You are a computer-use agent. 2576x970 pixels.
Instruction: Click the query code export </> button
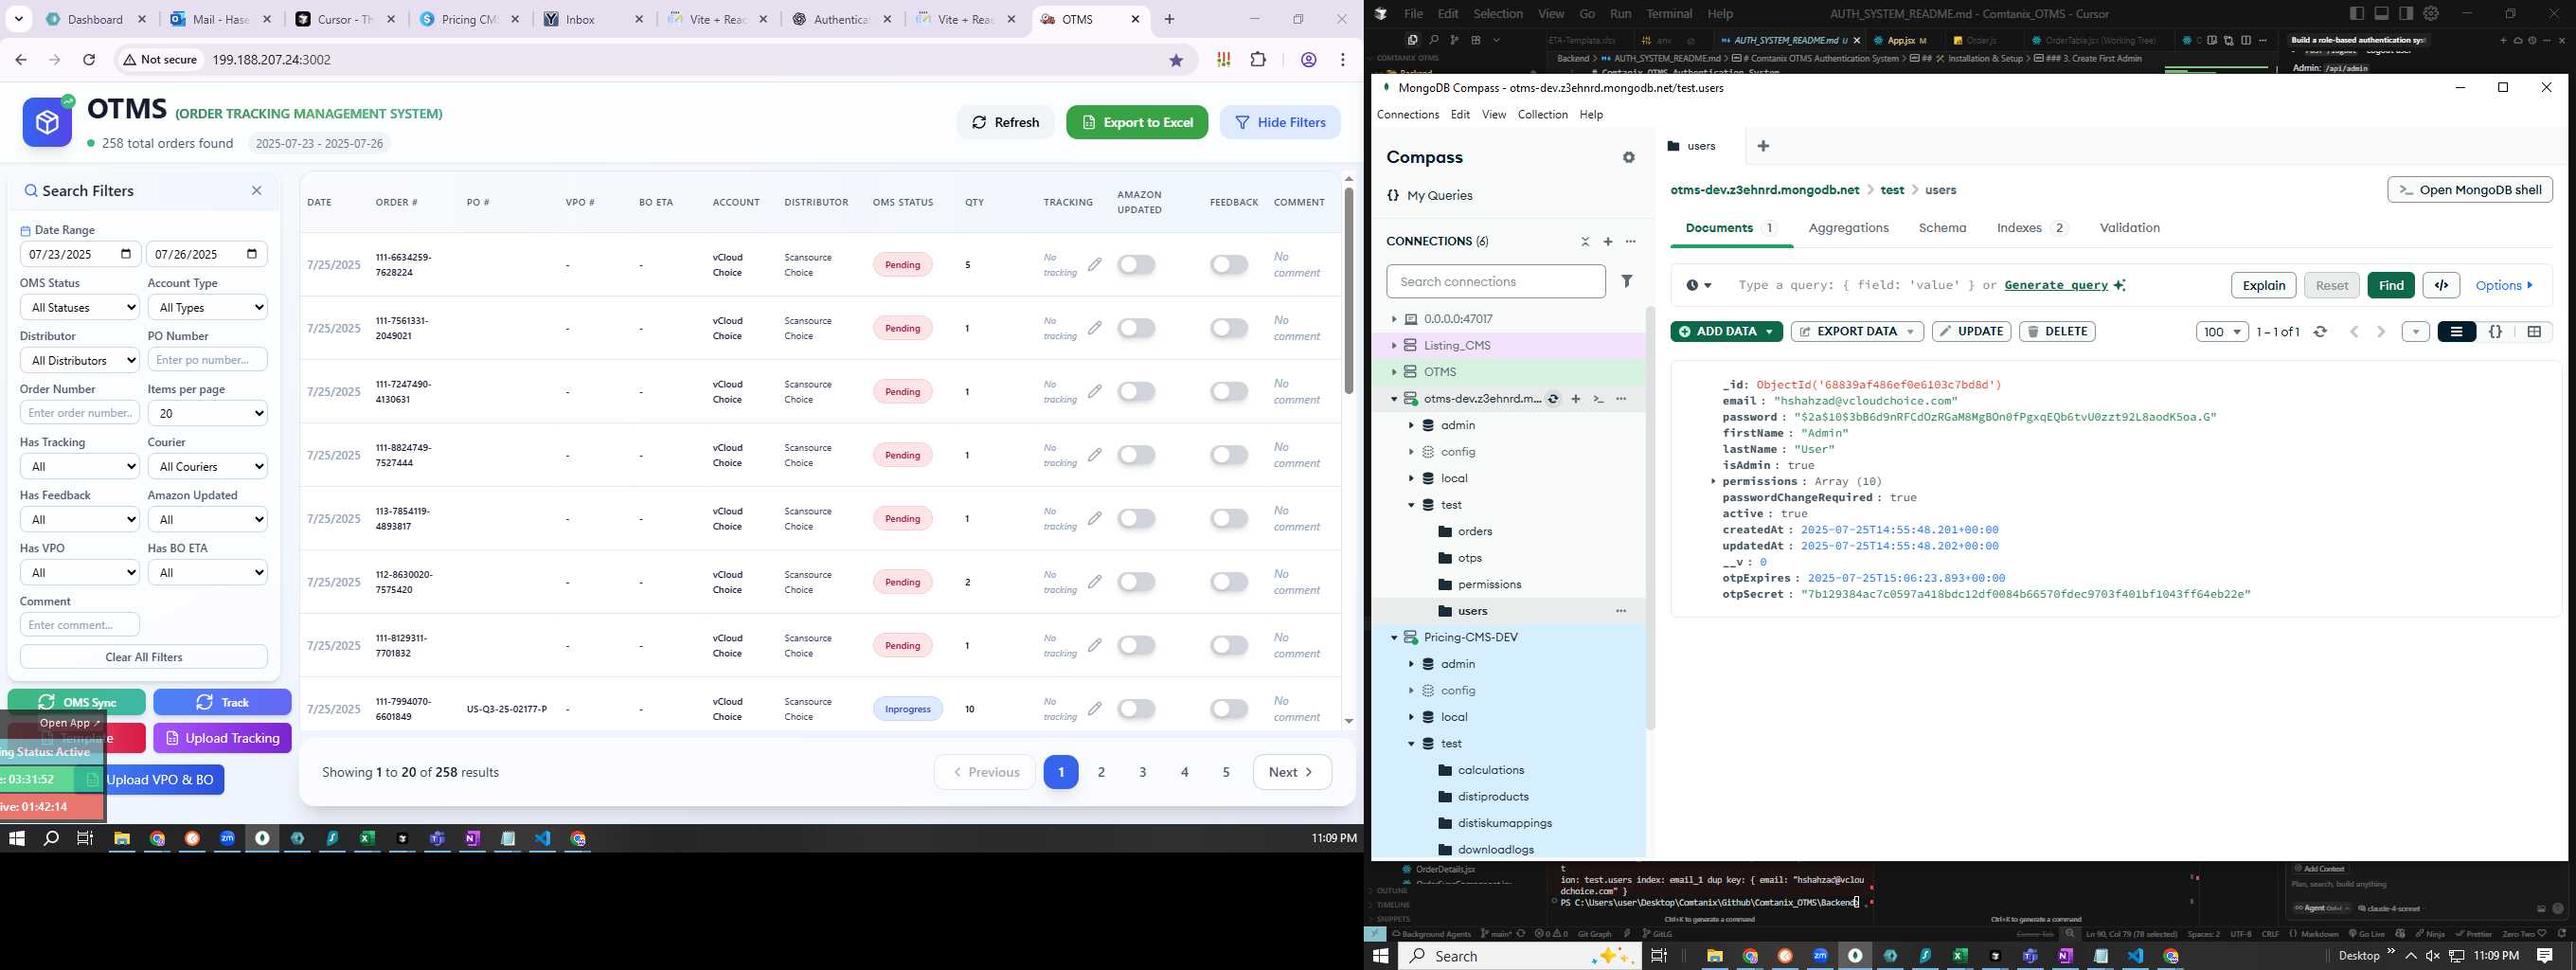(x=2441, y=286)
